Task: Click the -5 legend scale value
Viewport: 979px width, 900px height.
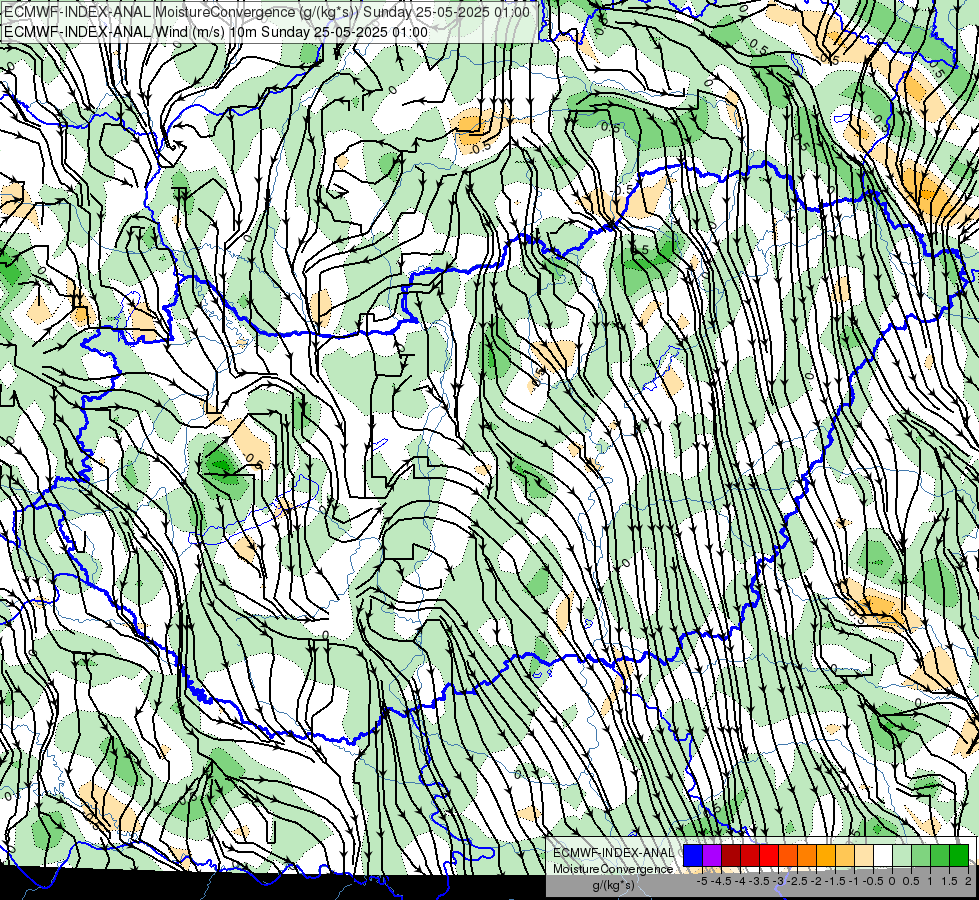Action: coord(701,881)
